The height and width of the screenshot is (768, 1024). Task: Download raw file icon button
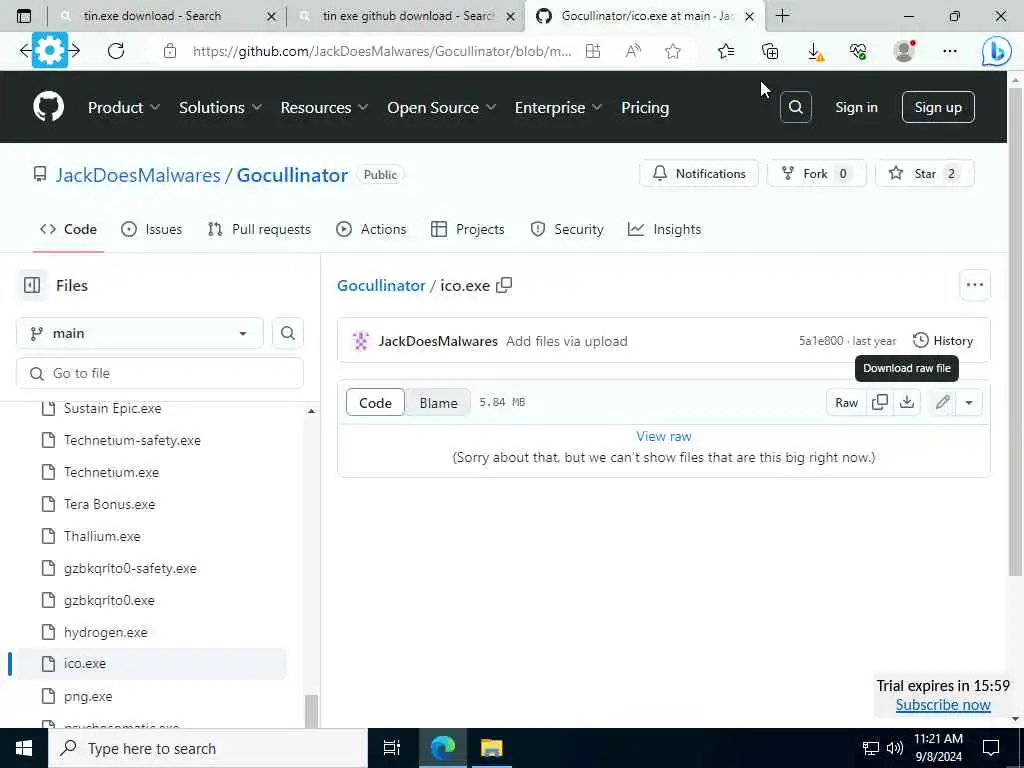coord(906,402)
